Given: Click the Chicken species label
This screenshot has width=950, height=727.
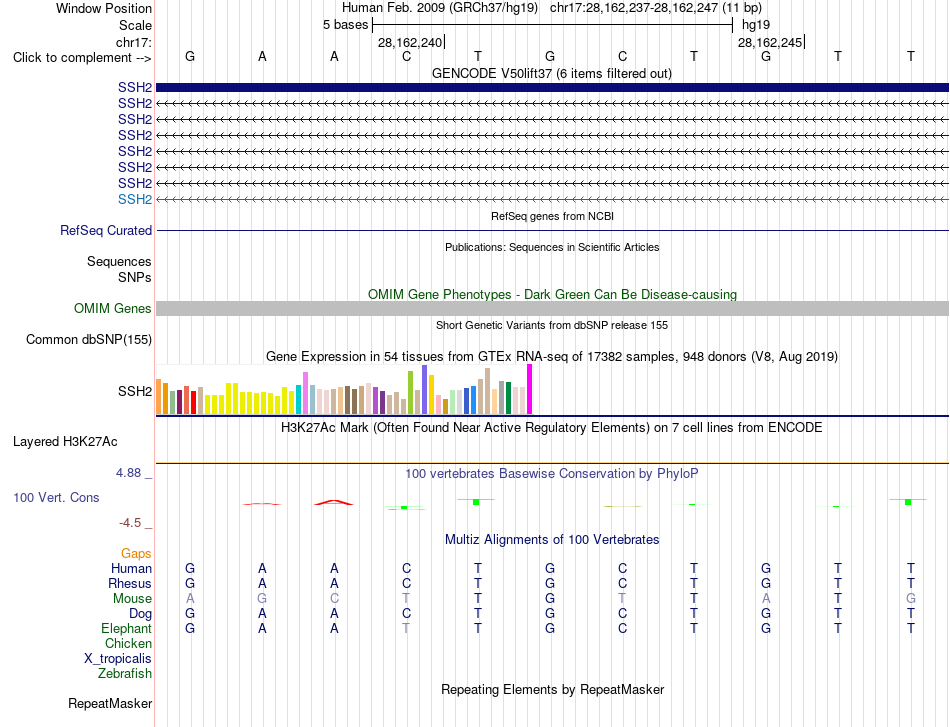Looking at the screenshot, I should point(128,643).
